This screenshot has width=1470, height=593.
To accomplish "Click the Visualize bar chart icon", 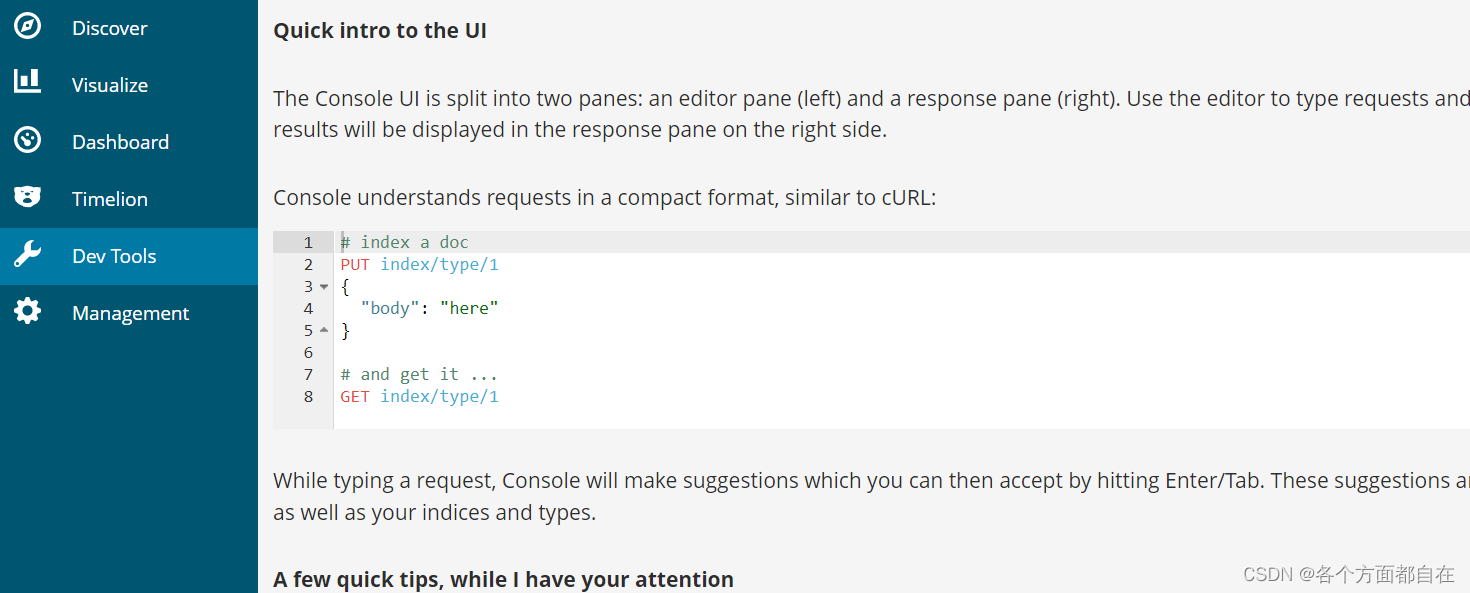I will (x=27, y=81).
